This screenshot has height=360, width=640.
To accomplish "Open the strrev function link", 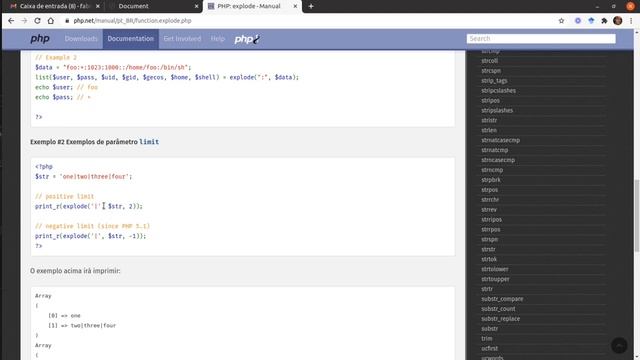I will point(489,210).
